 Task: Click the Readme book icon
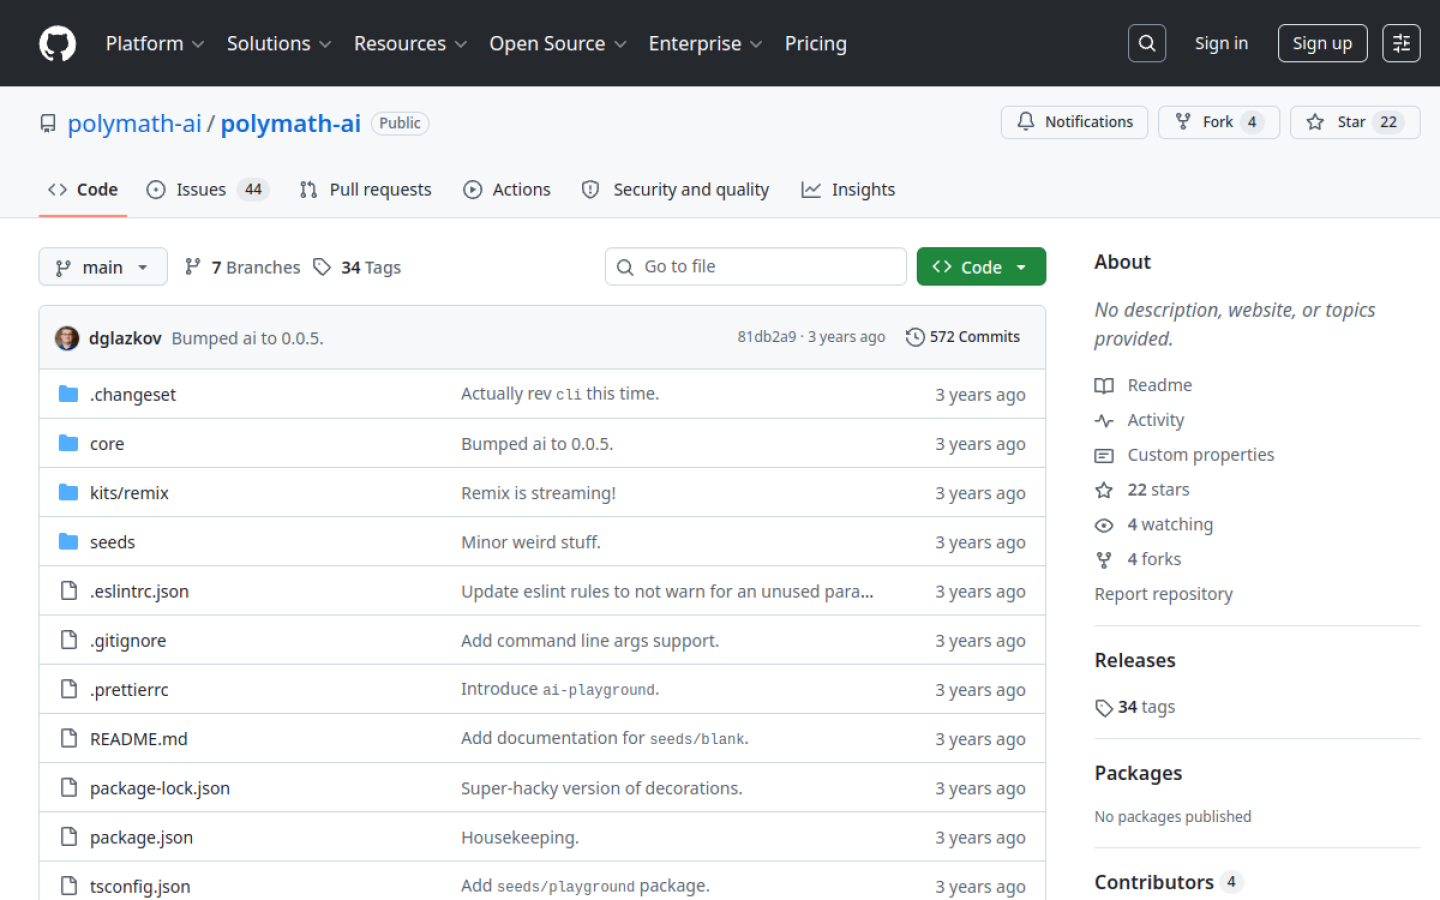[1104, 385]
